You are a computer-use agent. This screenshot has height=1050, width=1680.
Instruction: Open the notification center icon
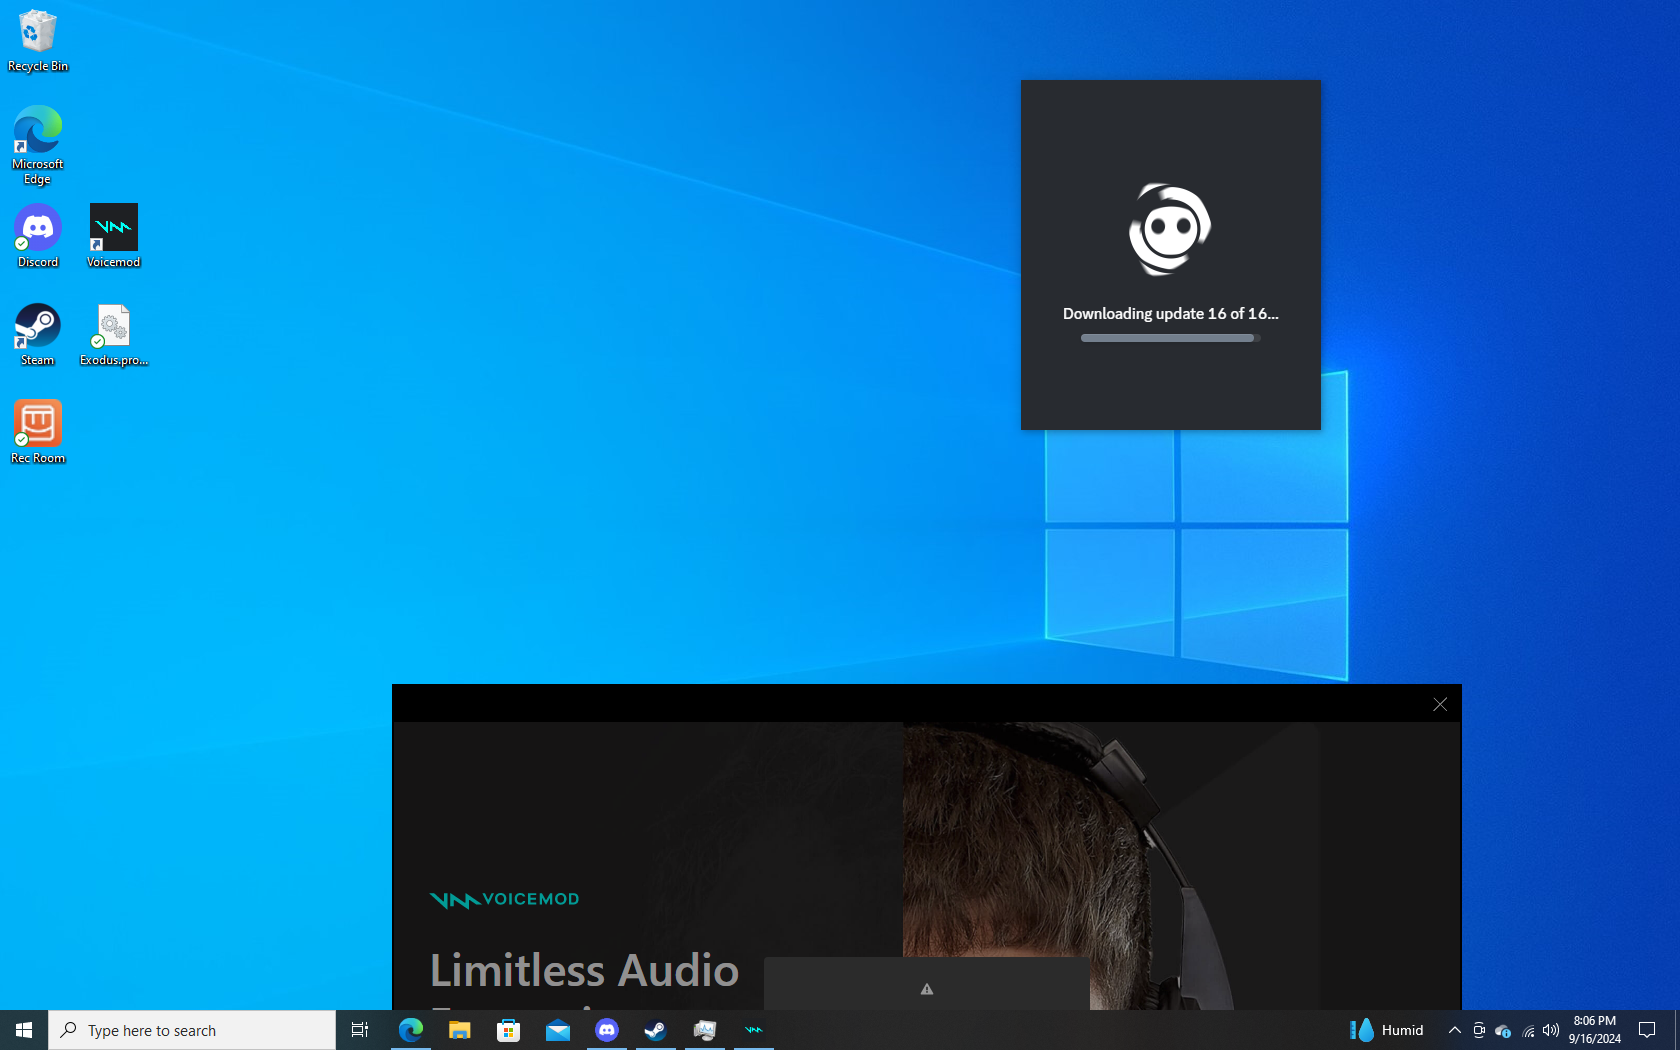1647,1030
